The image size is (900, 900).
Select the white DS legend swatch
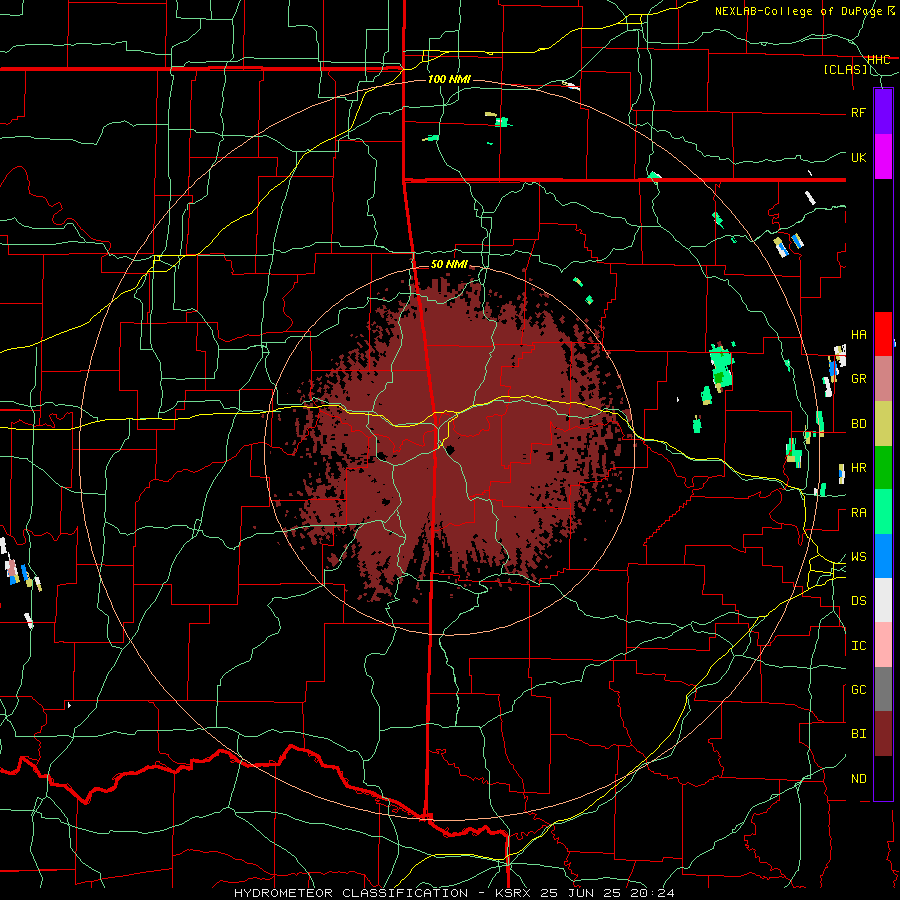coord(883,600)
